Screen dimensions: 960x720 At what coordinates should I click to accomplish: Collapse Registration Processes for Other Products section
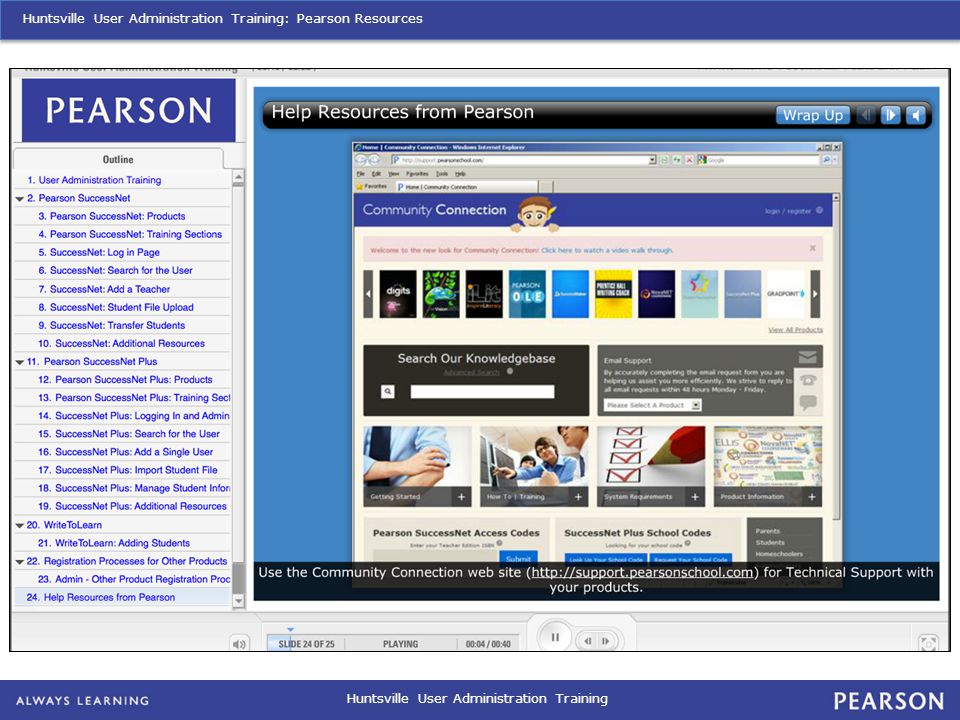click(x=20, y=562)
